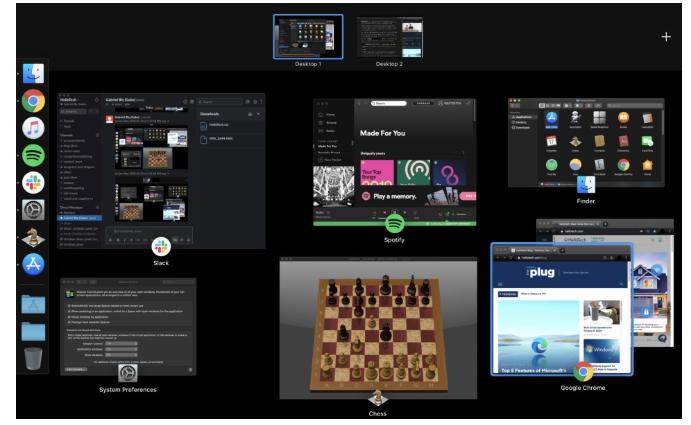Click the album artwork in Spotify sidebar
This screenshot has width=691, height=425.
[334, 186]
